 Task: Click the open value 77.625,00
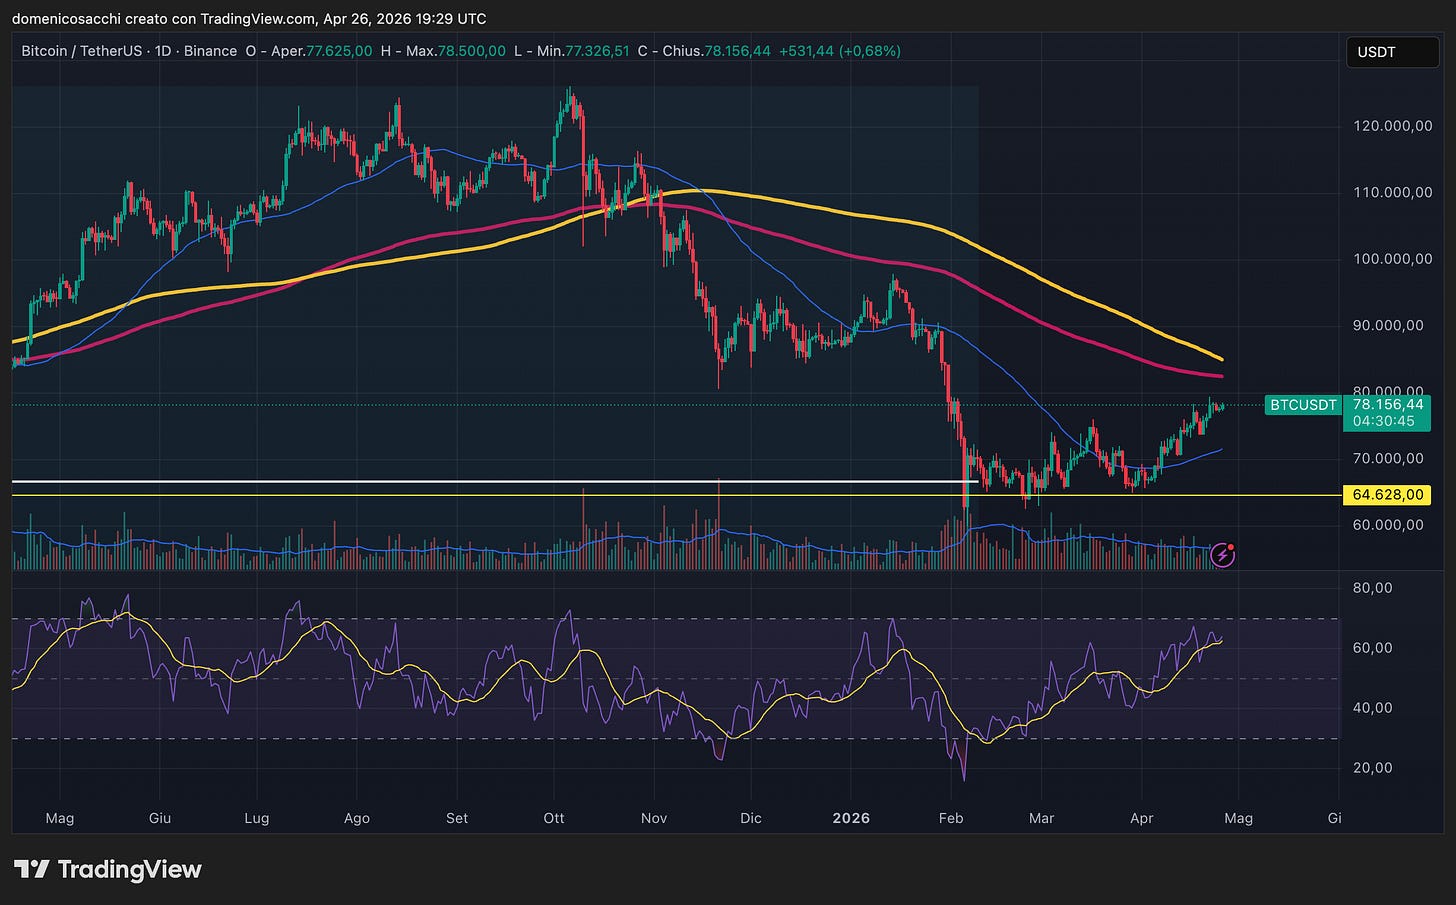pos(339,51)
